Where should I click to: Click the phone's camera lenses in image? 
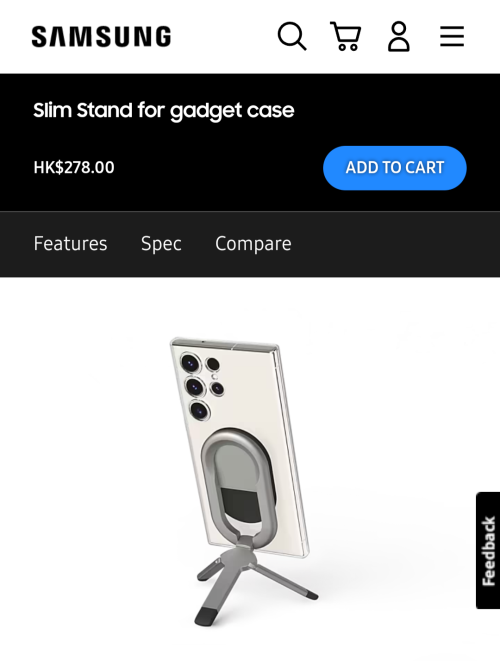click(201, 386)
